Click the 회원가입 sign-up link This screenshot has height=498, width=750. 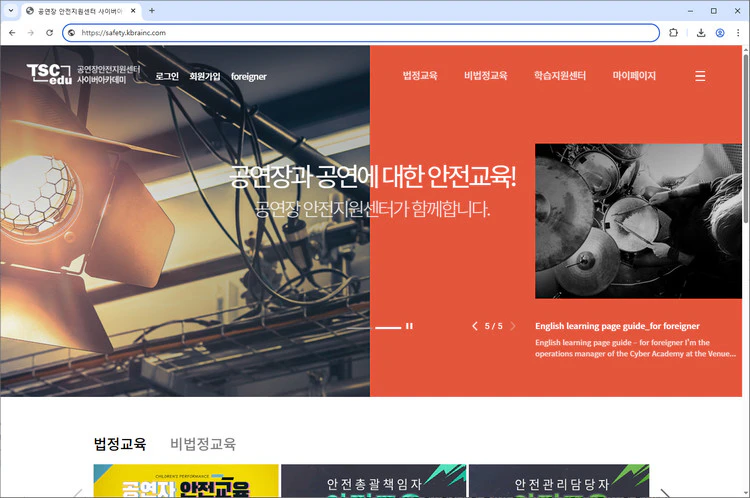coord(205,76)
